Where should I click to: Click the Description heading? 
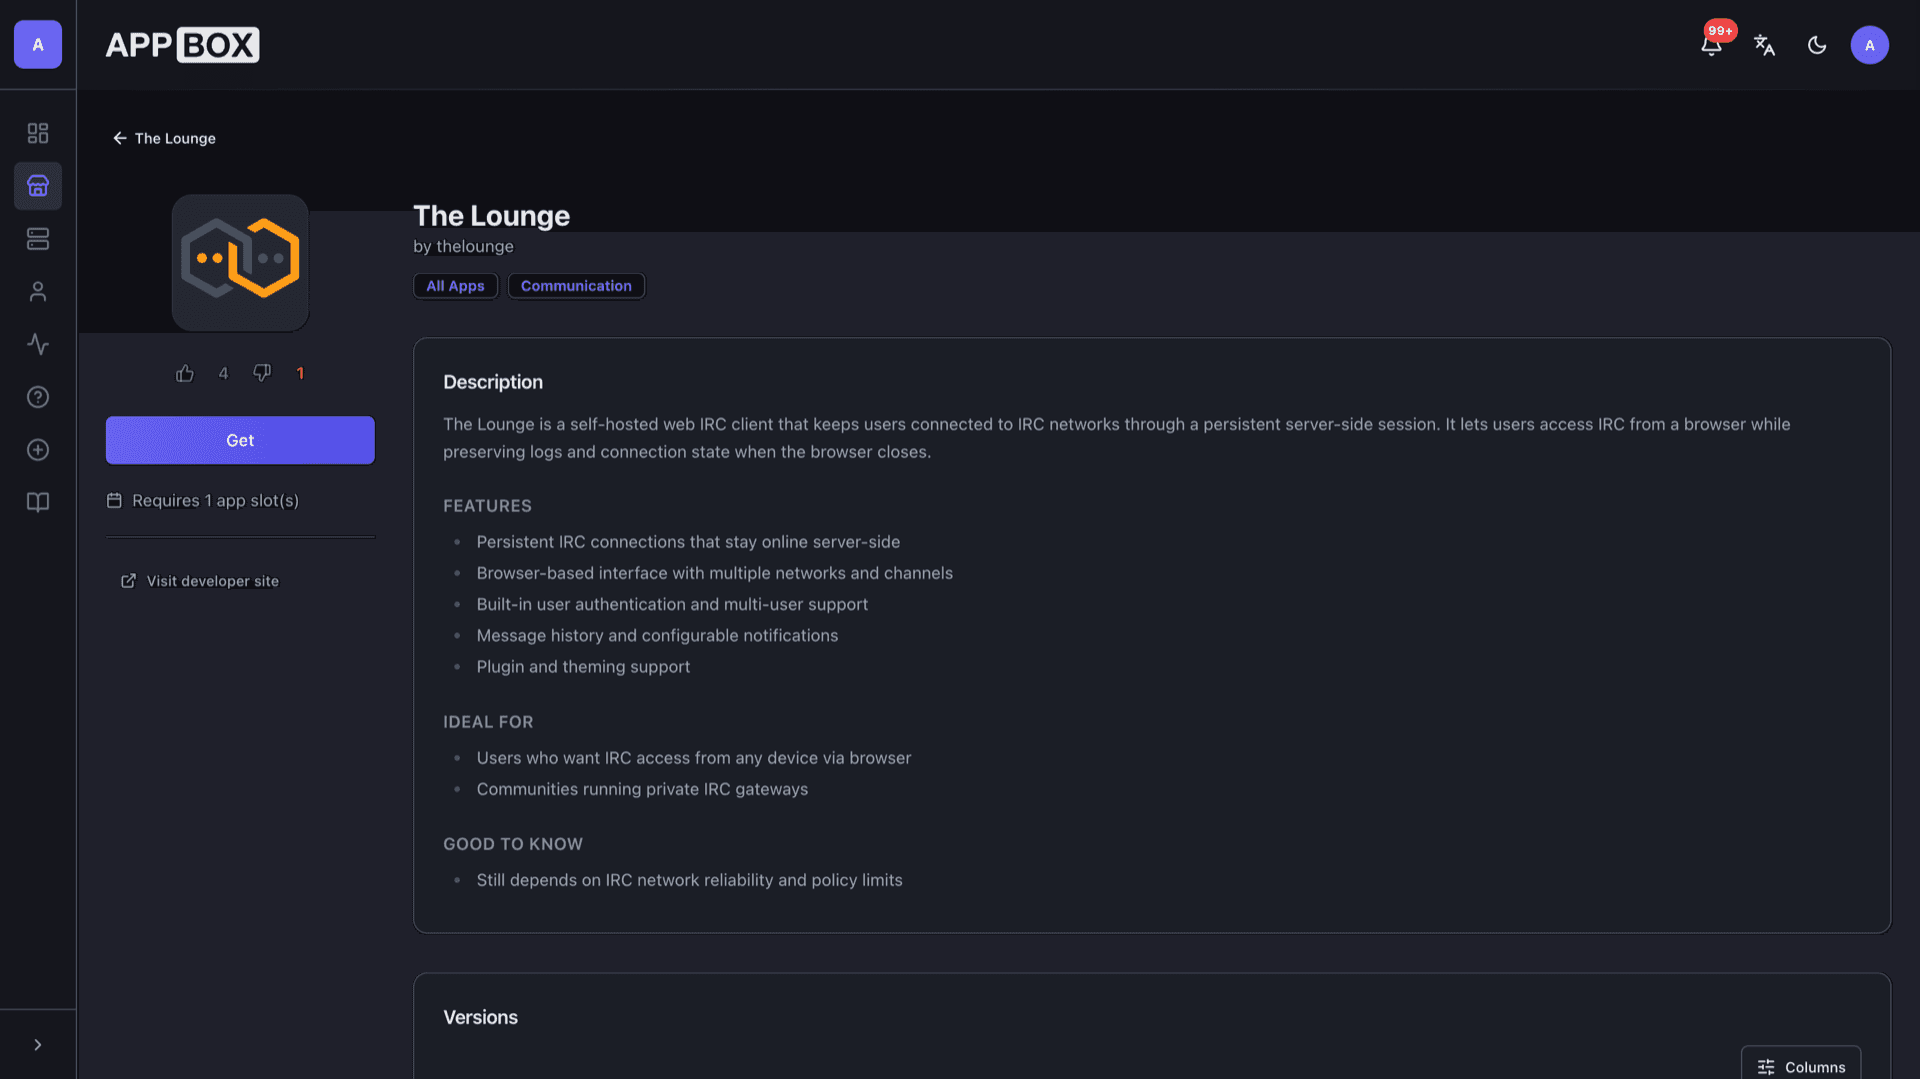493,382
